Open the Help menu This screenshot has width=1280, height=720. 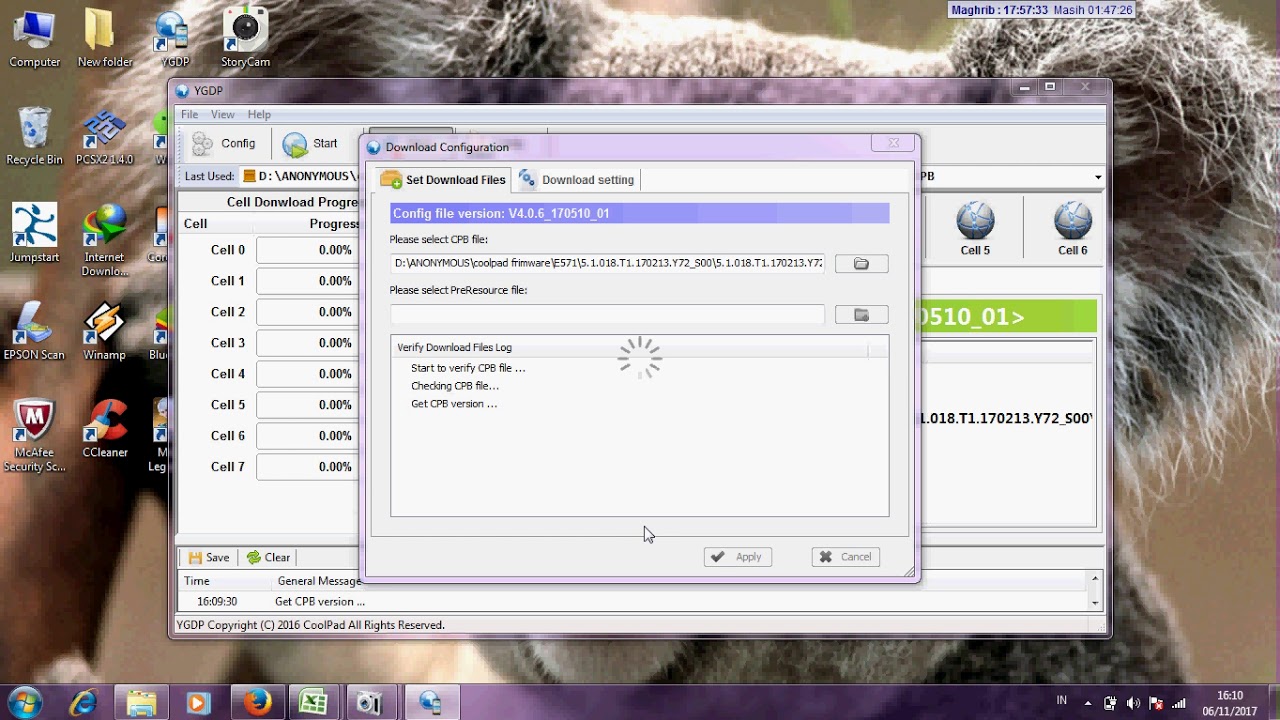(259, 115)
